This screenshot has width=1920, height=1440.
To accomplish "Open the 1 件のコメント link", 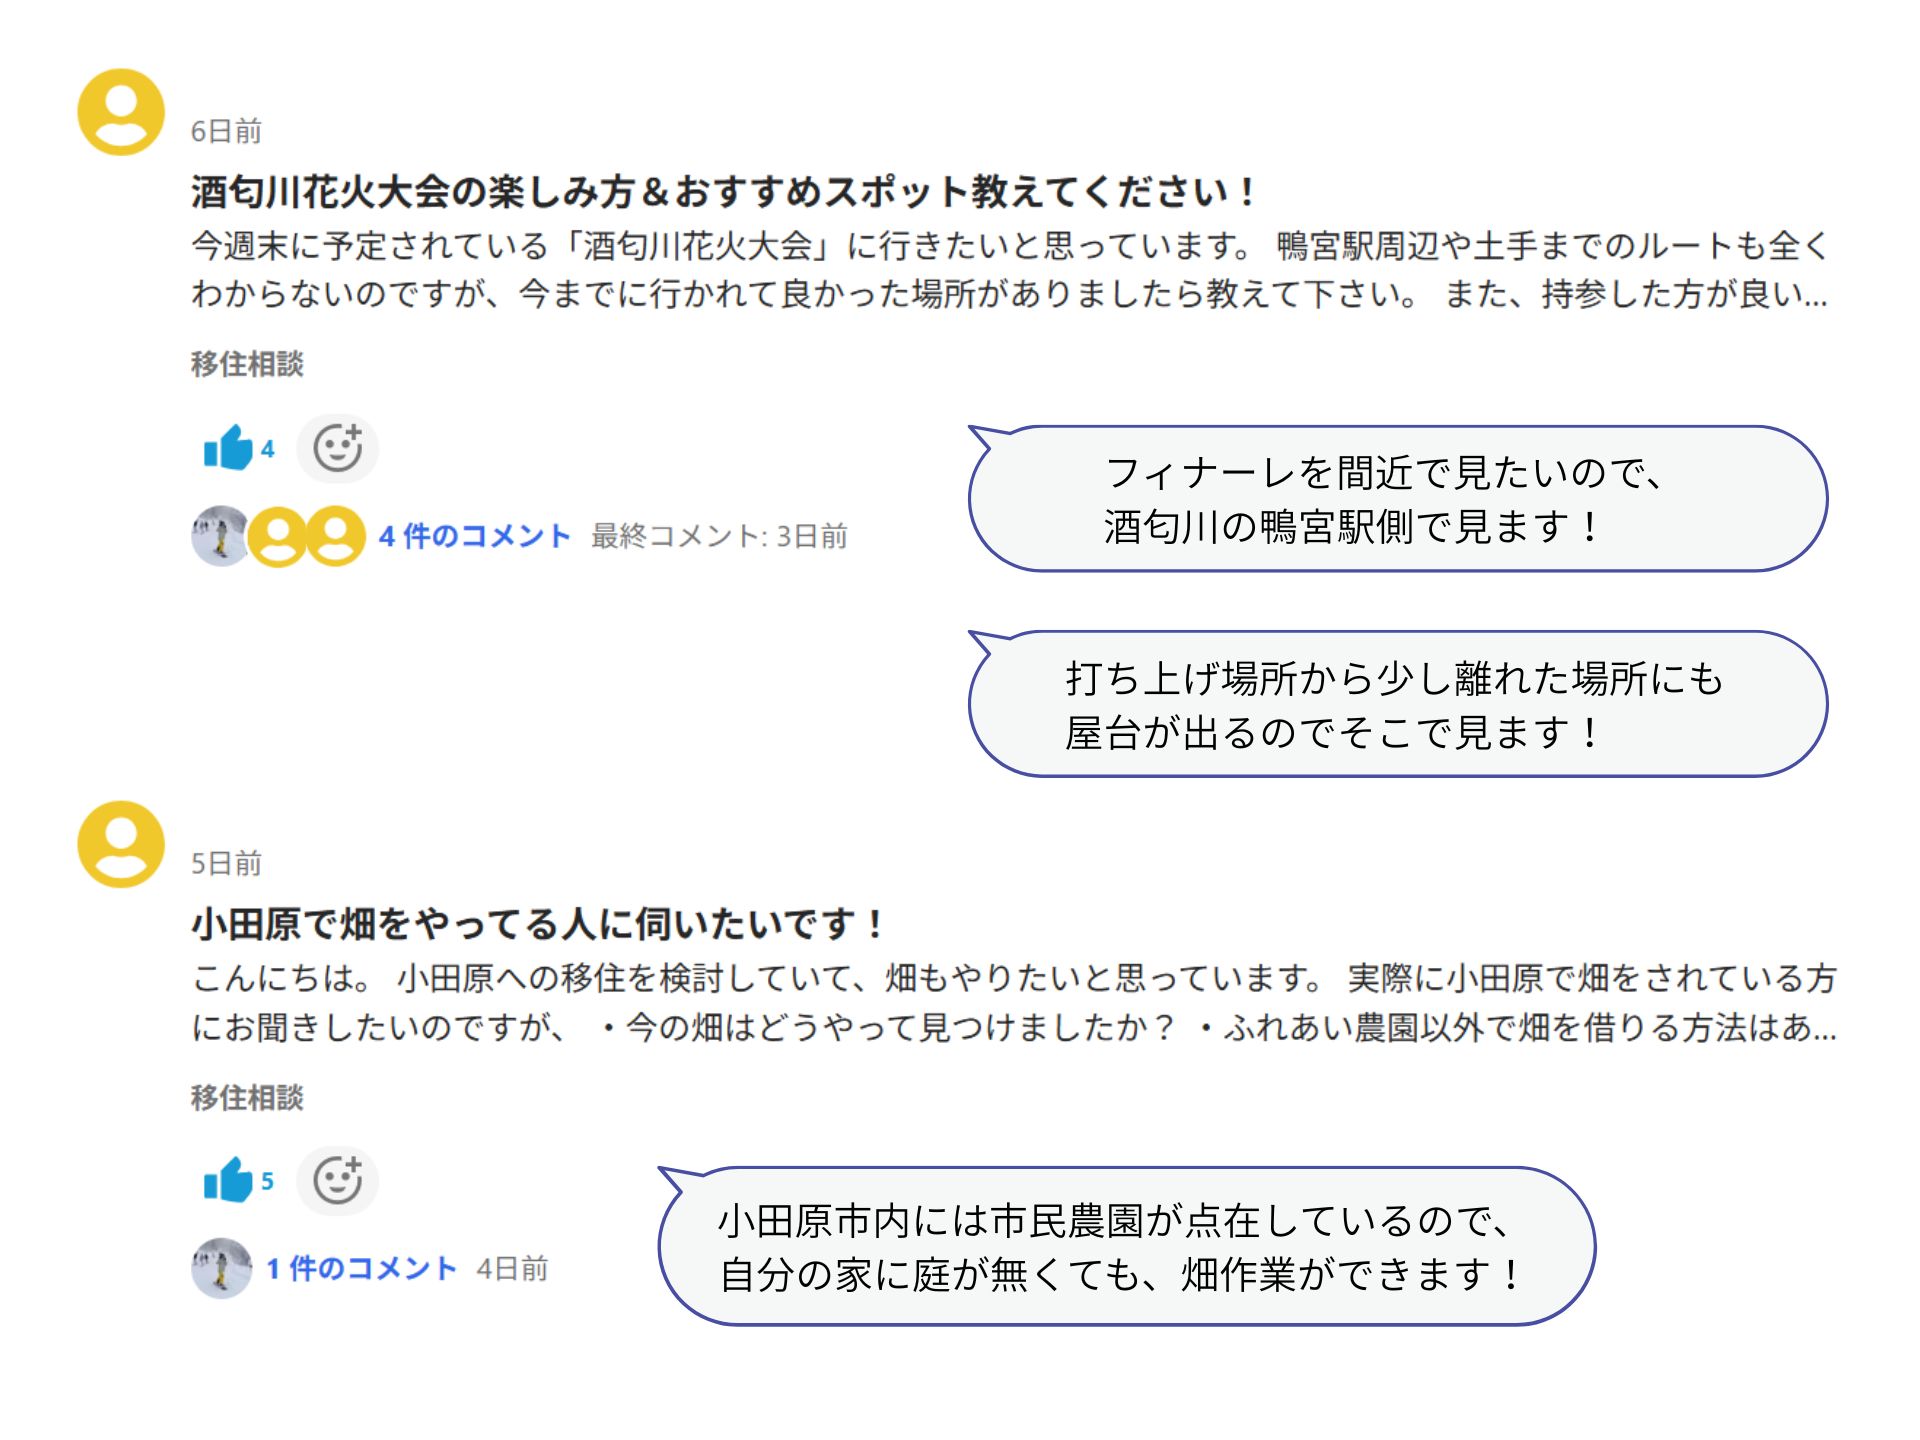I will click(x=361, y=1268).
